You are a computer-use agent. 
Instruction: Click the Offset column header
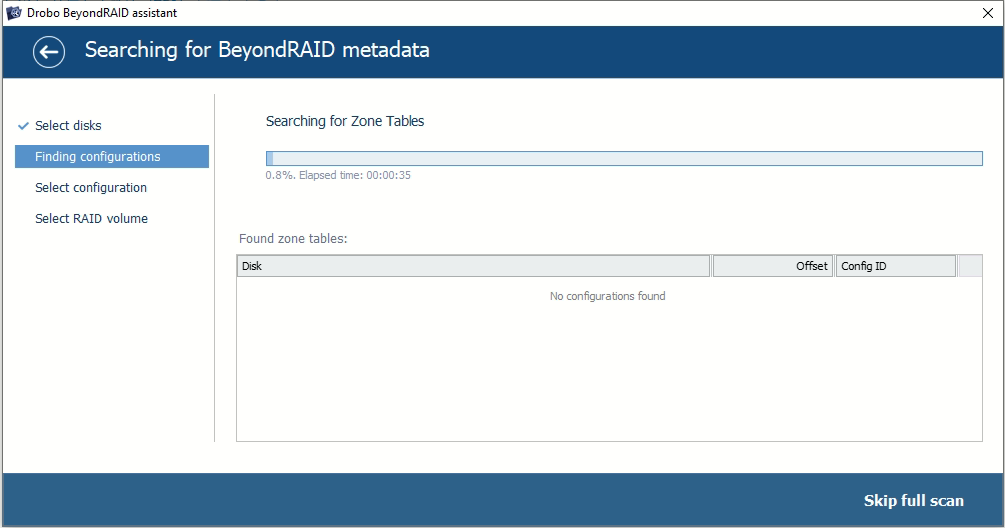click(x=772, y=266)
